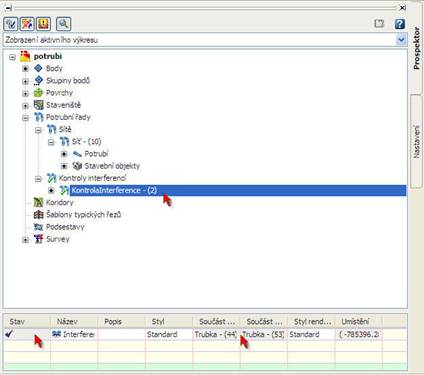Click the magnifier preview toolbar icon
Image resolution: width=424 pixels, height=375 pixels.
[x=63, y=24]
